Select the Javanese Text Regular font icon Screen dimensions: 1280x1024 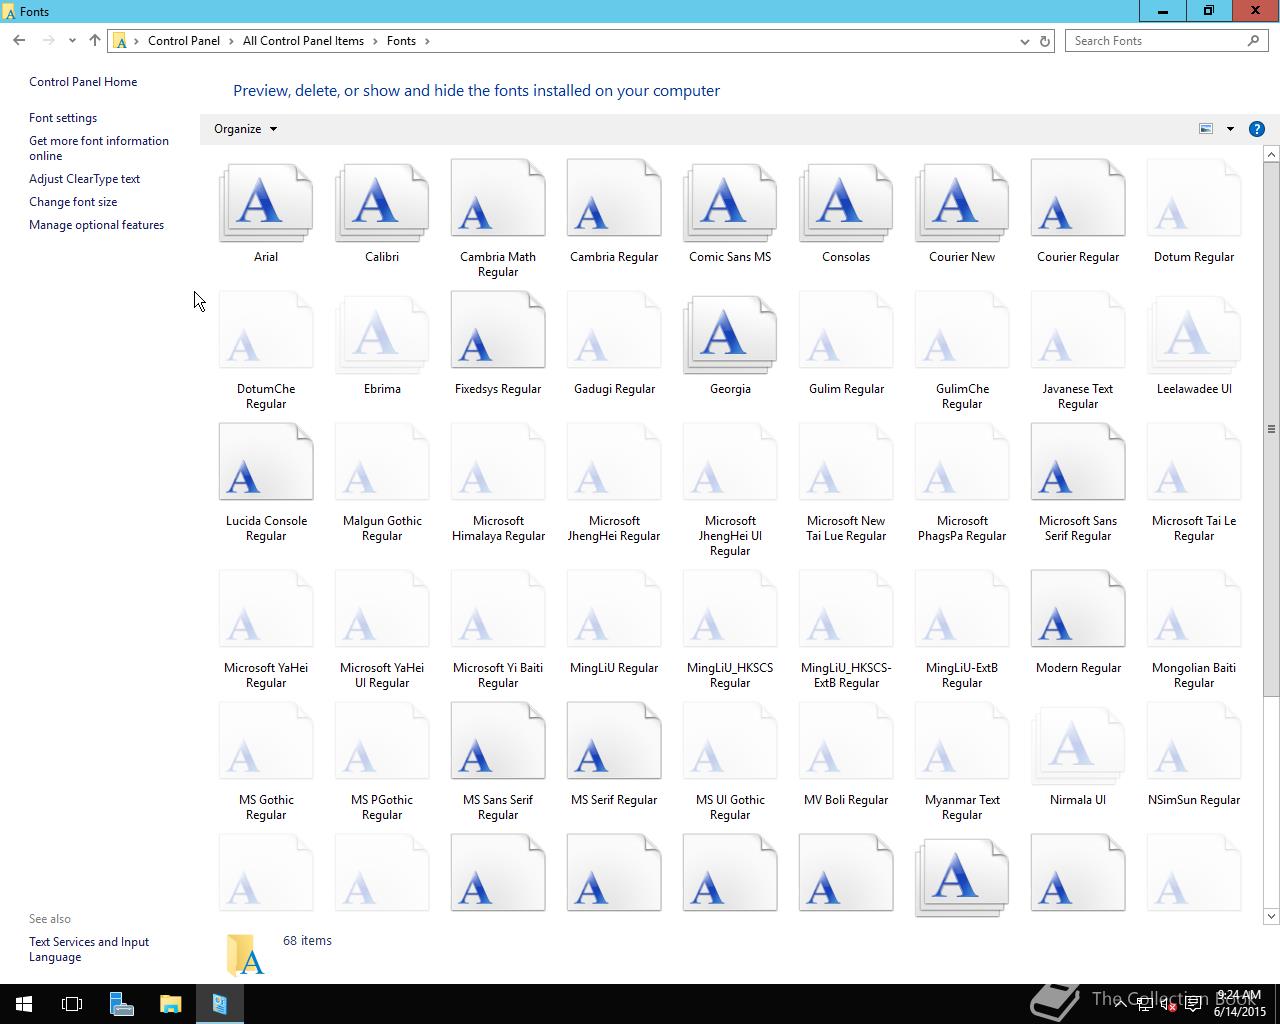pyautogui.click(x=1078, y=330)
